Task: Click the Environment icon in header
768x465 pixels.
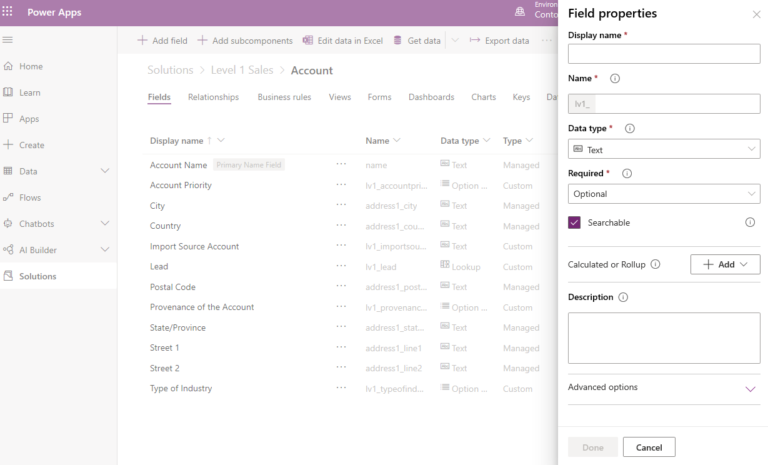Action: click(520, 11)
